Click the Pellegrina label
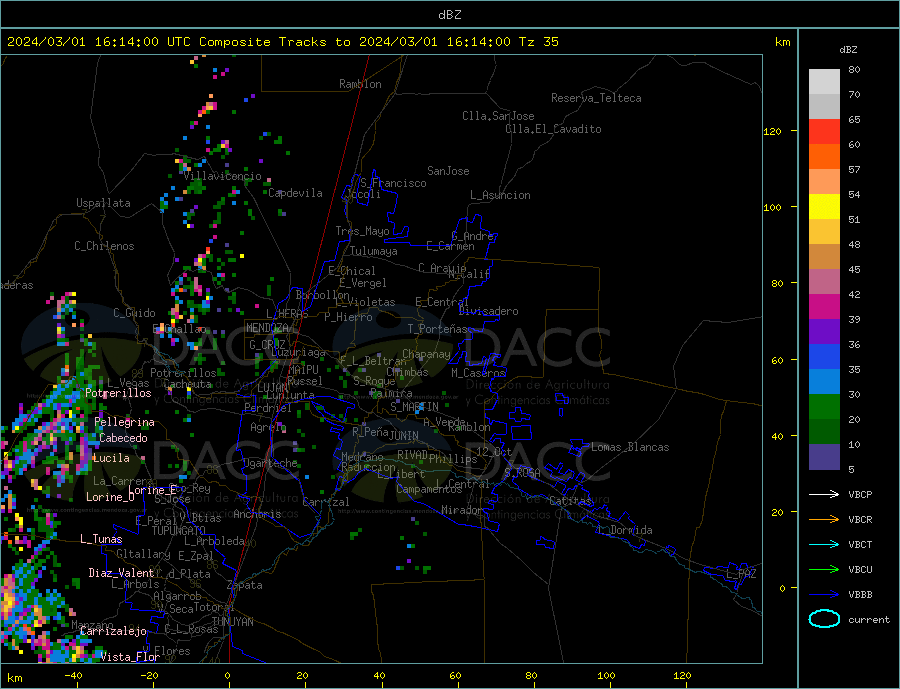Image resolution: width=900 pixels, height=689 pixels. click(125, 423)
